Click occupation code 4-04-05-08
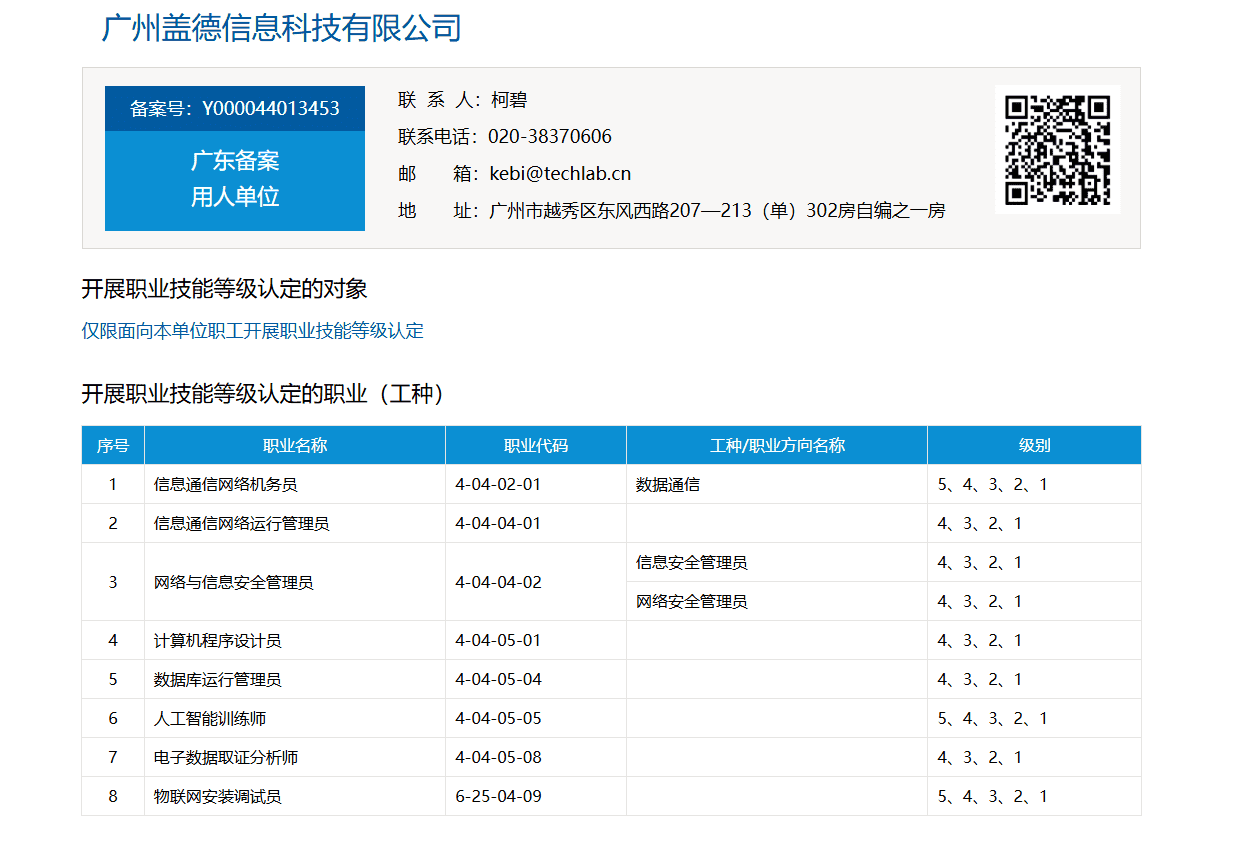This screenshot has height=843, width=1238. point(498,758)
